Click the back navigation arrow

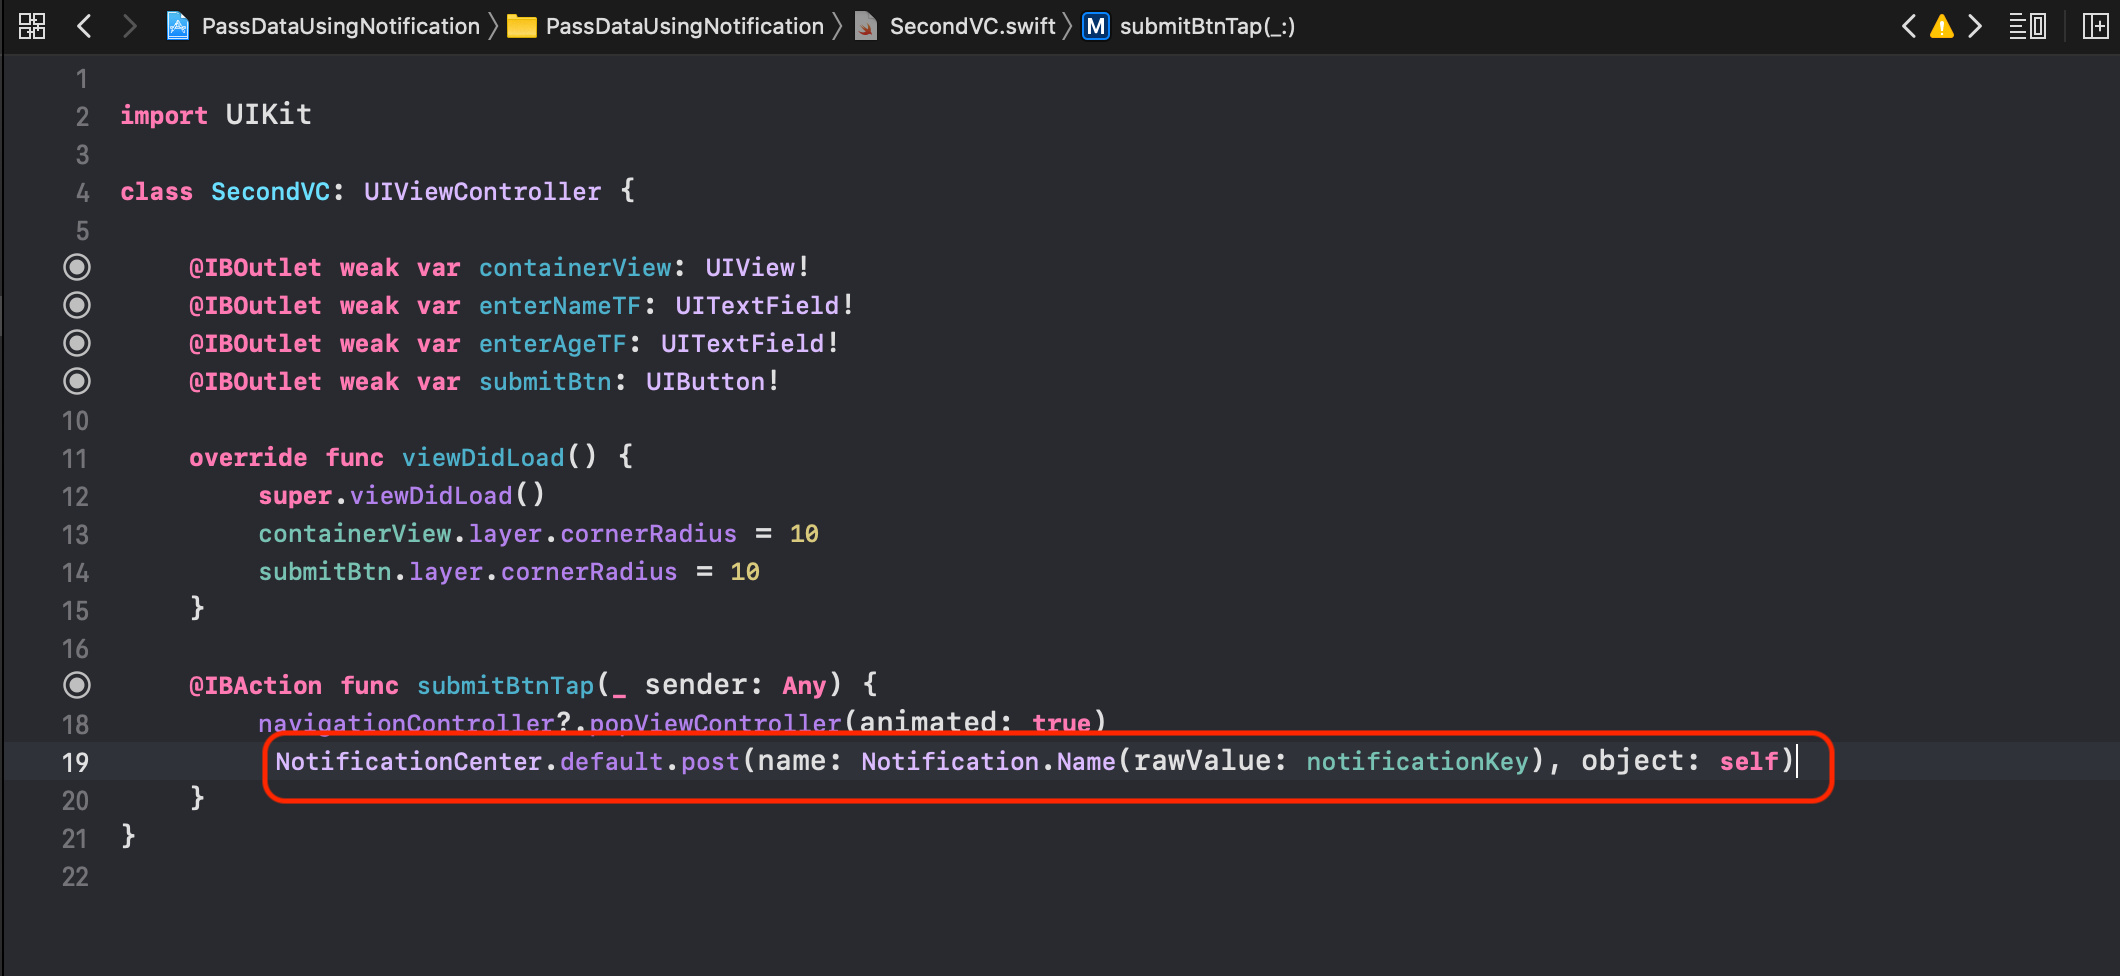pos(85,26)
